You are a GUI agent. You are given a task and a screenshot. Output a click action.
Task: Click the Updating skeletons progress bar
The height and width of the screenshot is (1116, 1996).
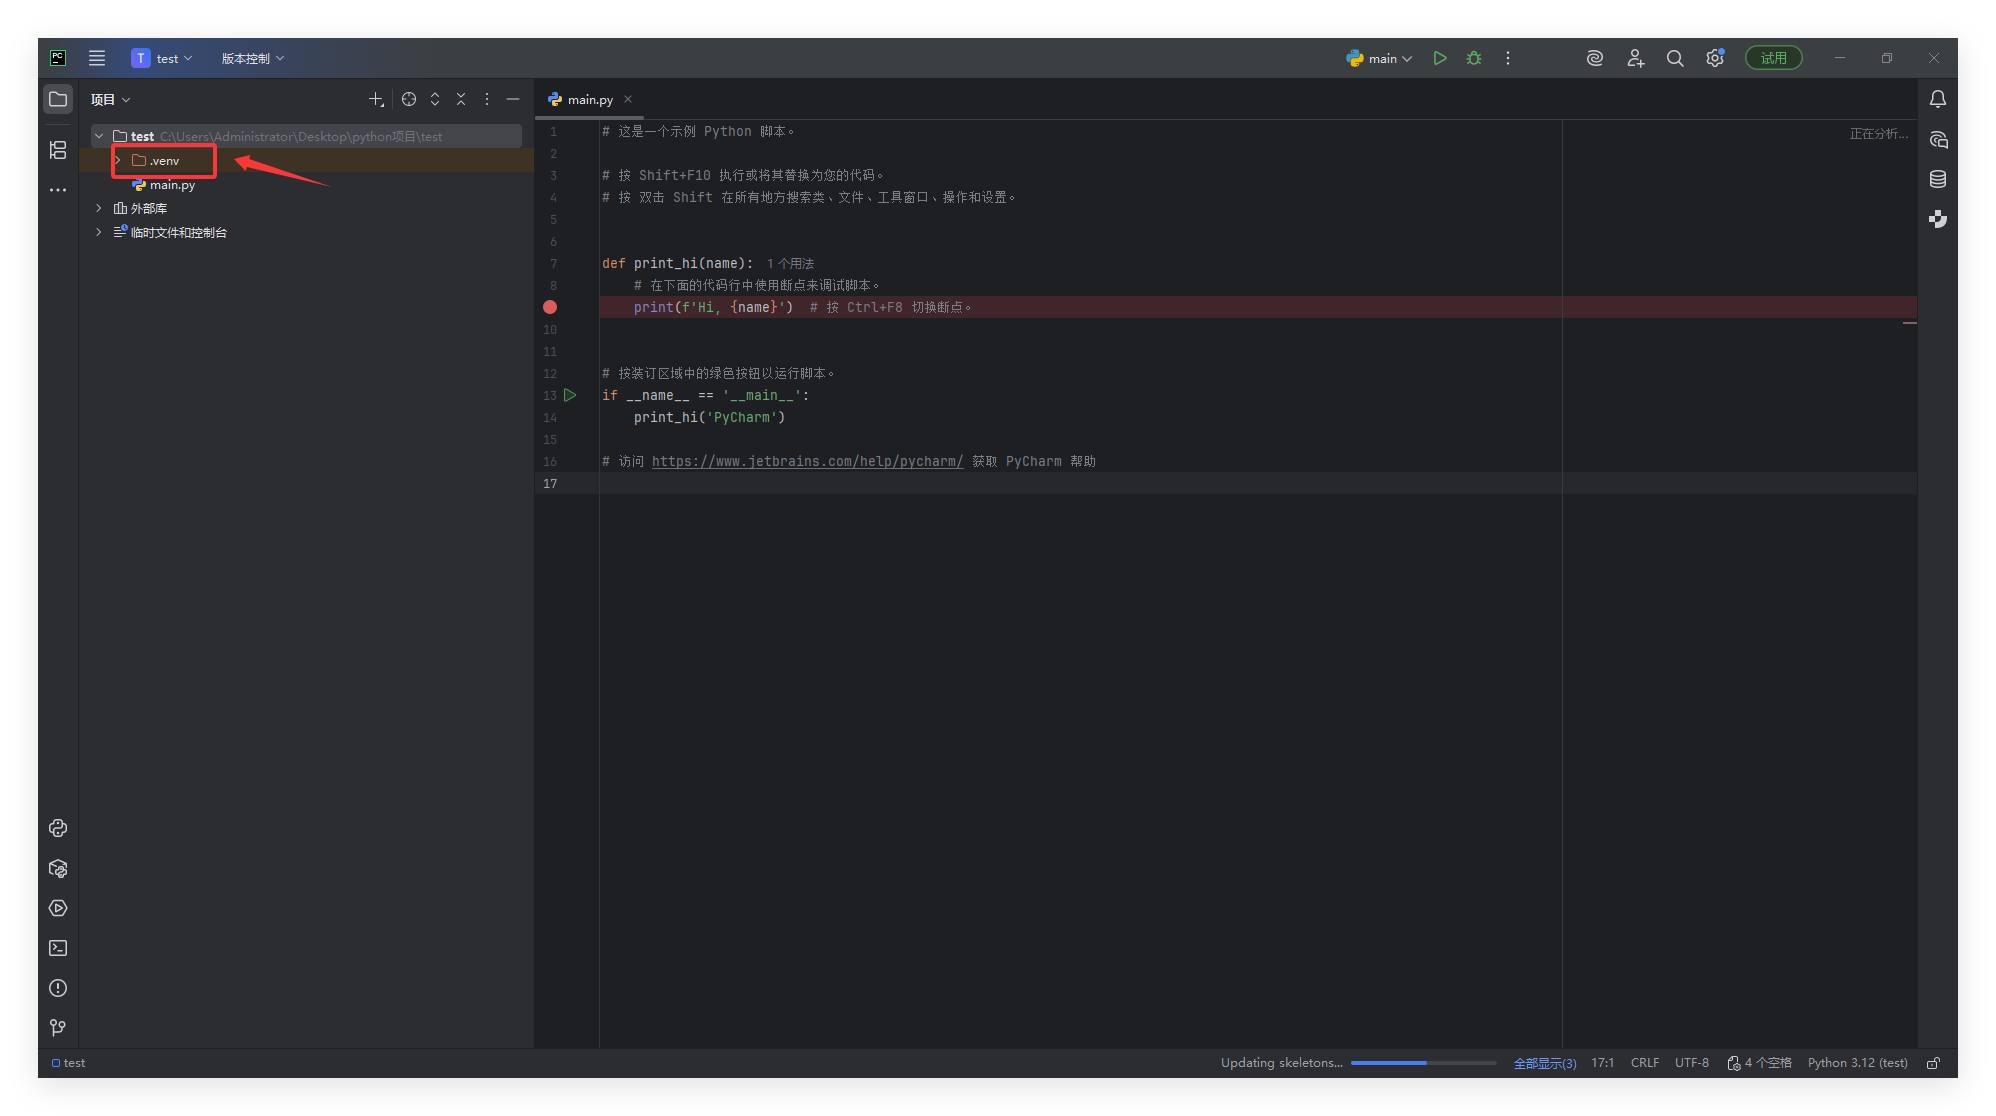pos(1422,1063)
